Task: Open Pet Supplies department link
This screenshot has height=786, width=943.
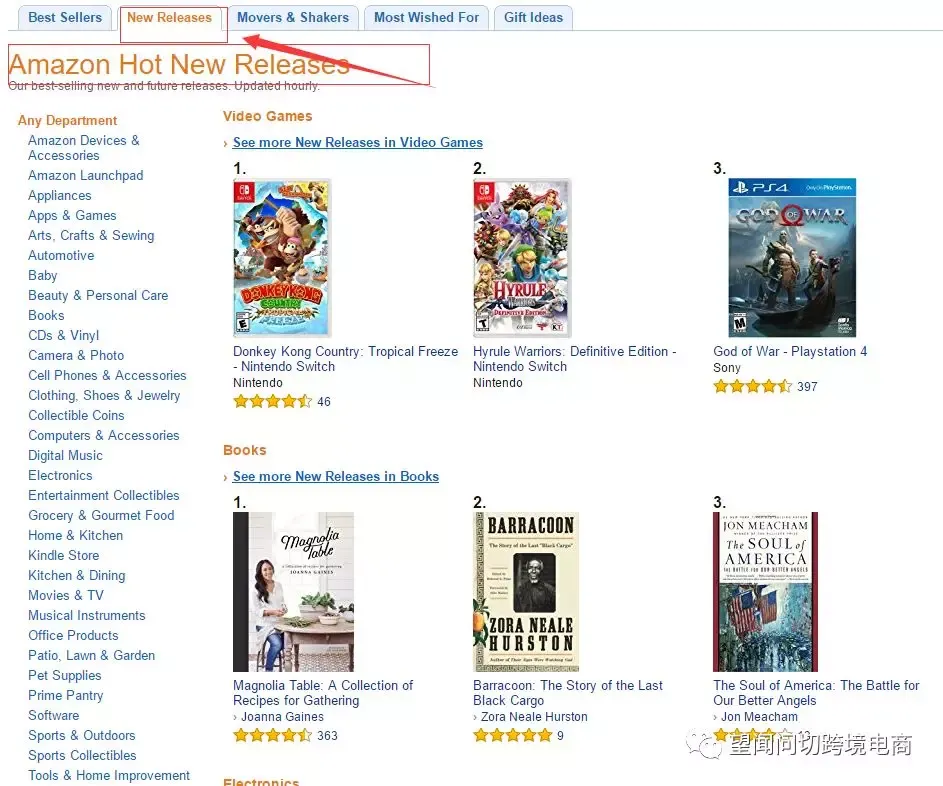Action: point(65,675)
